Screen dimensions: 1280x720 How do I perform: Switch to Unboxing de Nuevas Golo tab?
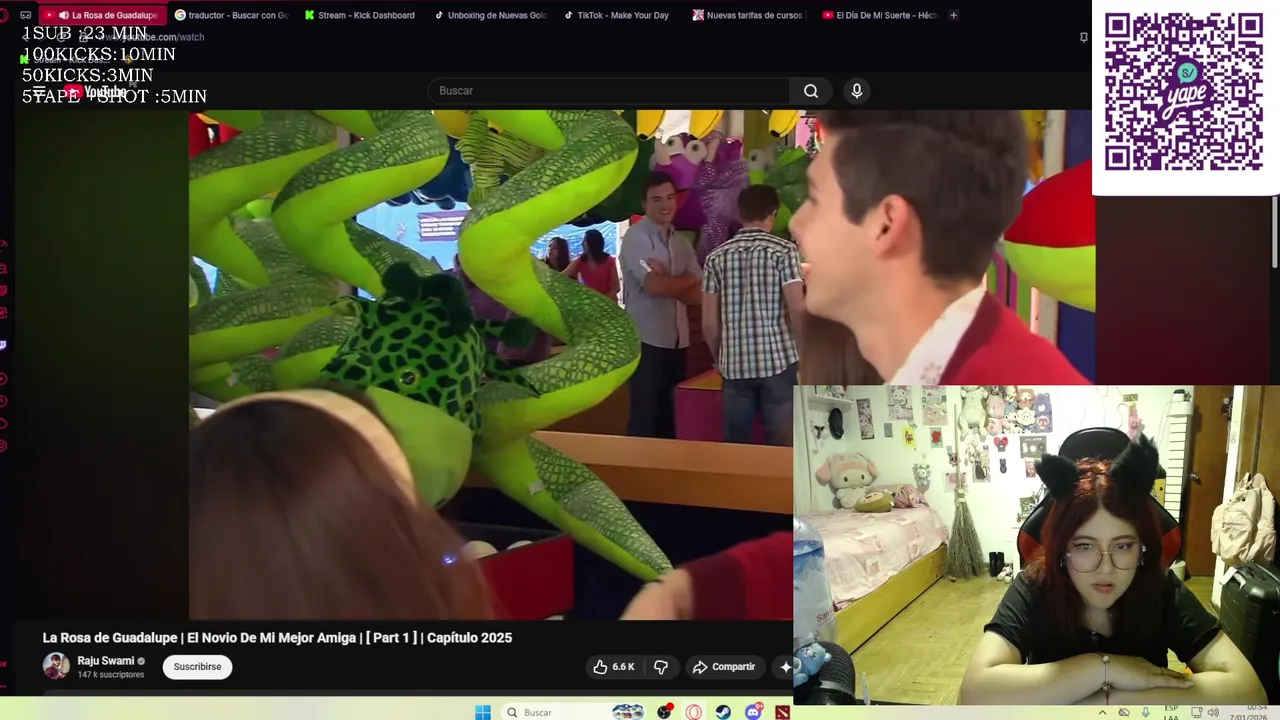click(x=490, y=15)
